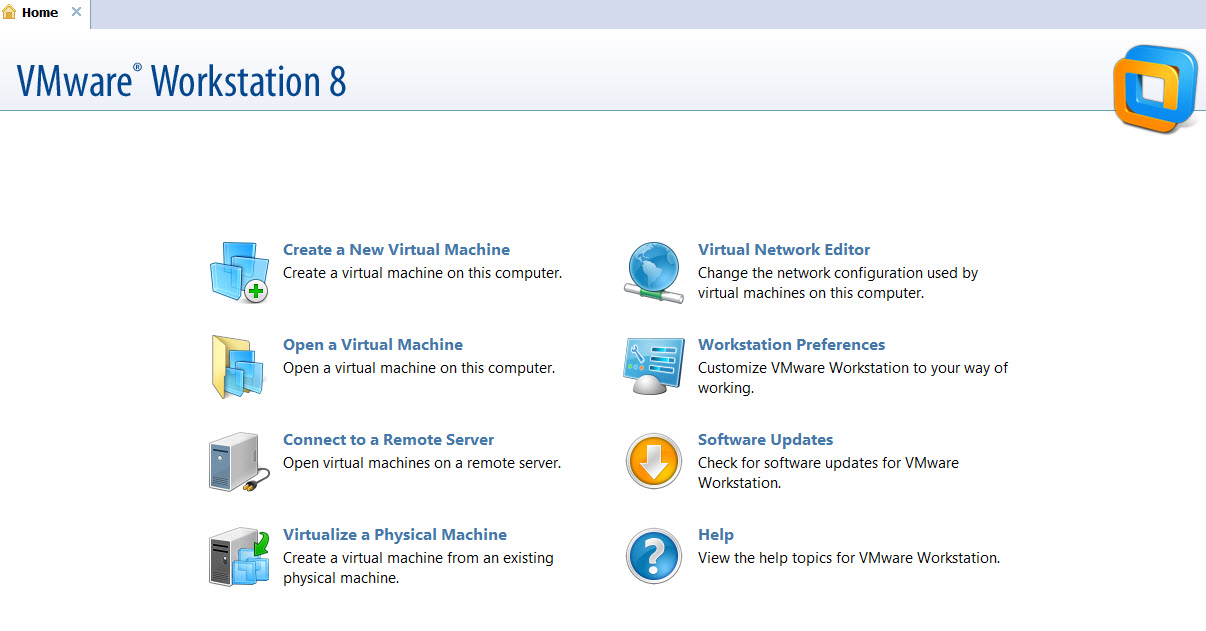Click the Virtualize a Physical Machine icon
This screenshot has width=1206, height=631.
[x=240, y=557]
